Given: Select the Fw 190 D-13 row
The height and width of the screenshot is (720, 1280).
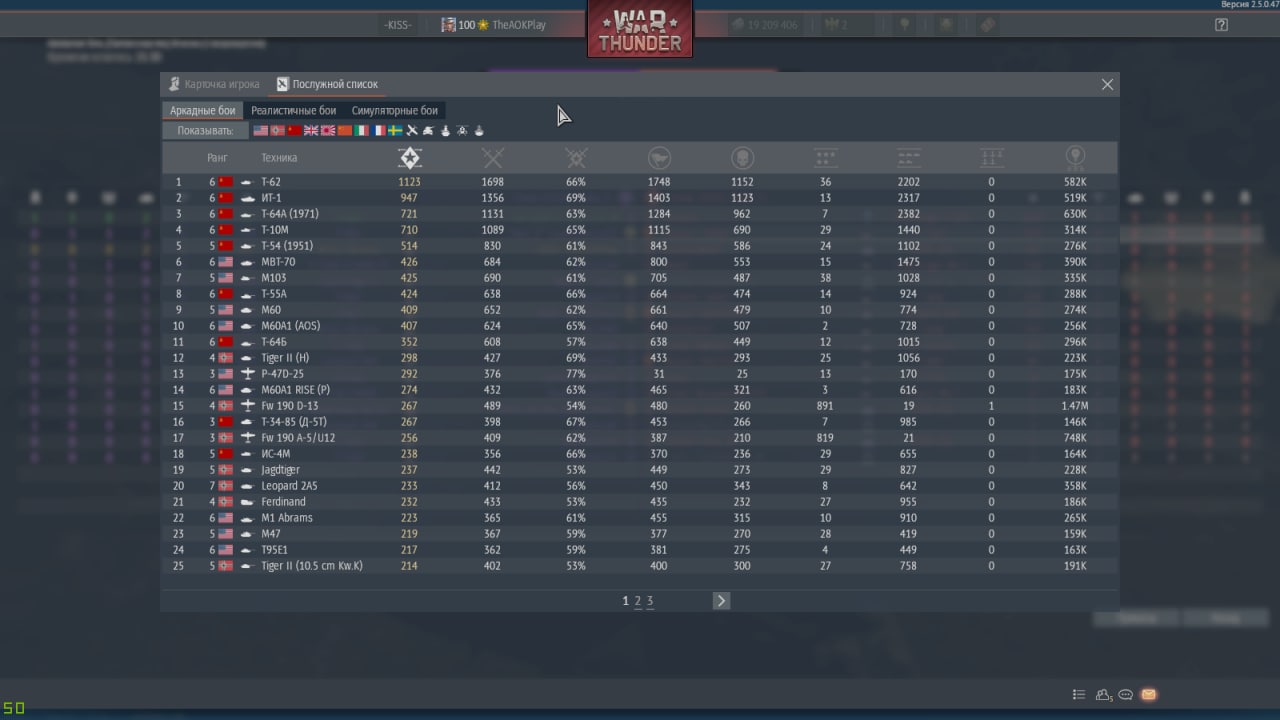Looking at the screenshot, I should pos(640,406).
